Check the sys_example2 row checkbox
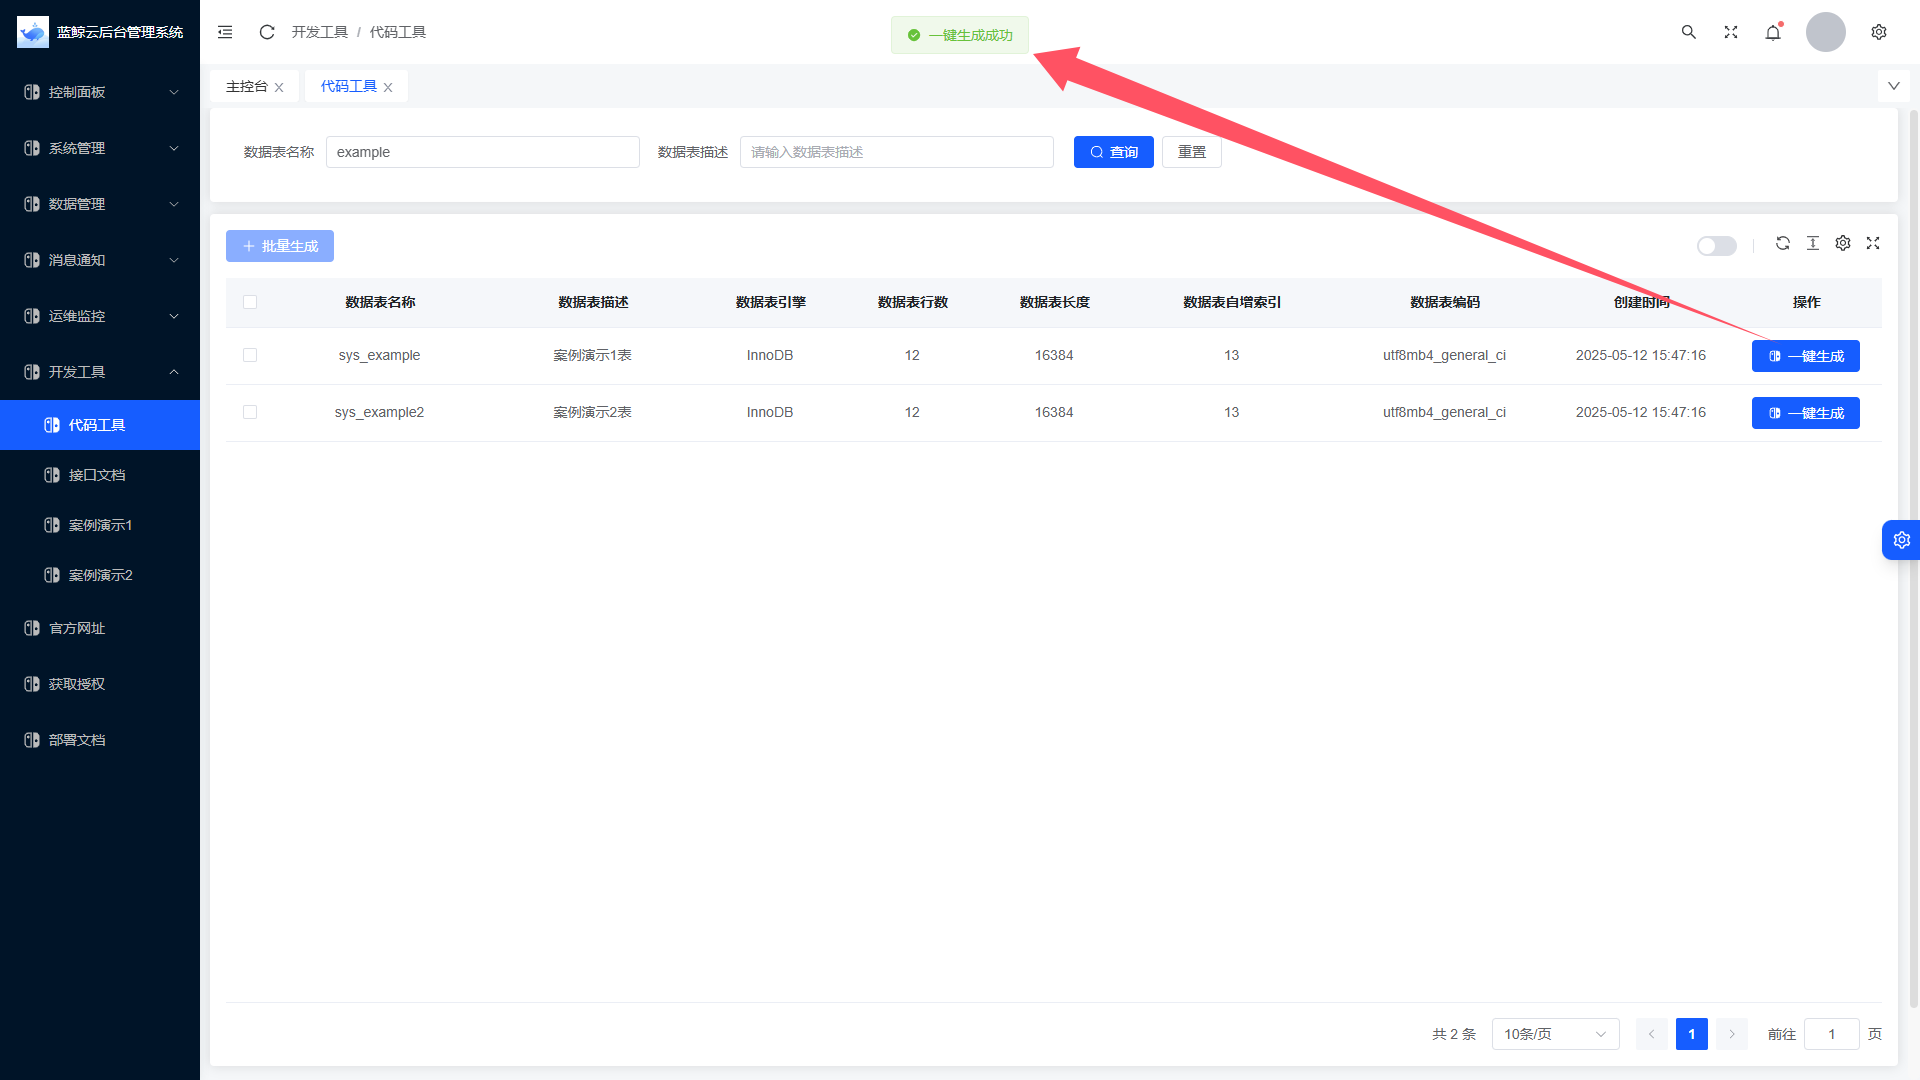Image resolution: width=1920 pixels, height=1080 pixels. pos(250,412)
